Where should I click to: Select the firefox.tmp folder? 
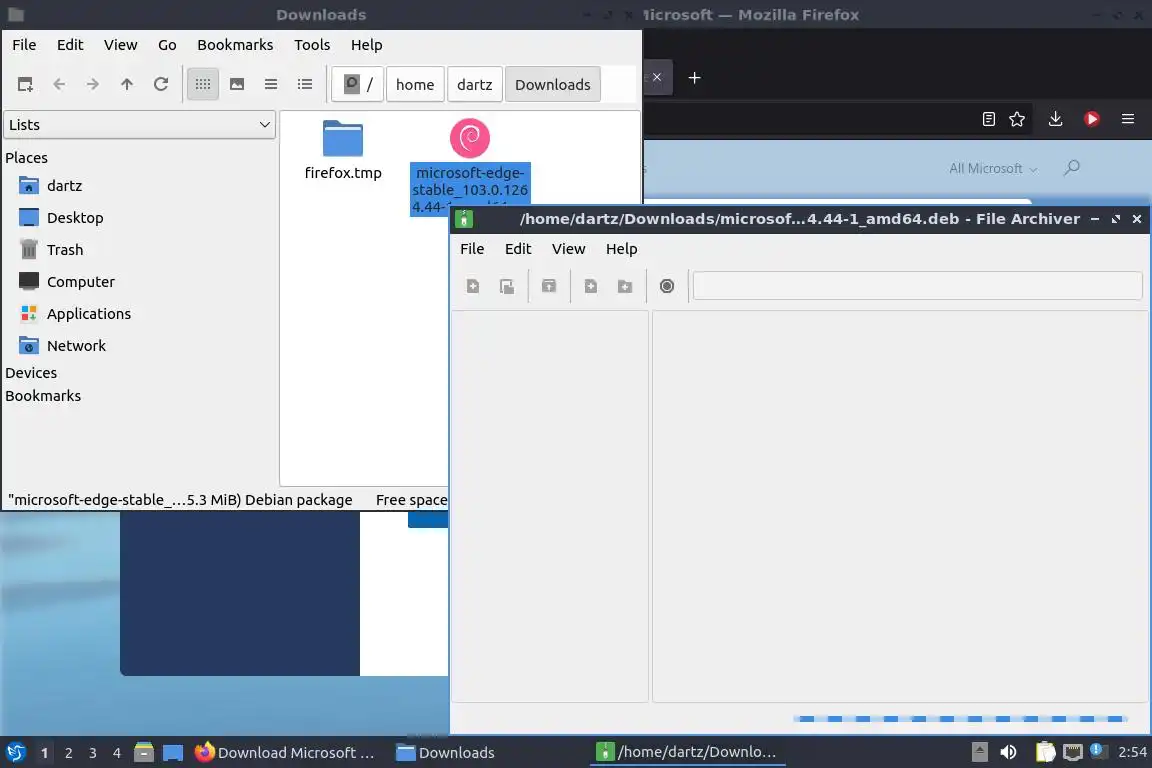point(343,151)
